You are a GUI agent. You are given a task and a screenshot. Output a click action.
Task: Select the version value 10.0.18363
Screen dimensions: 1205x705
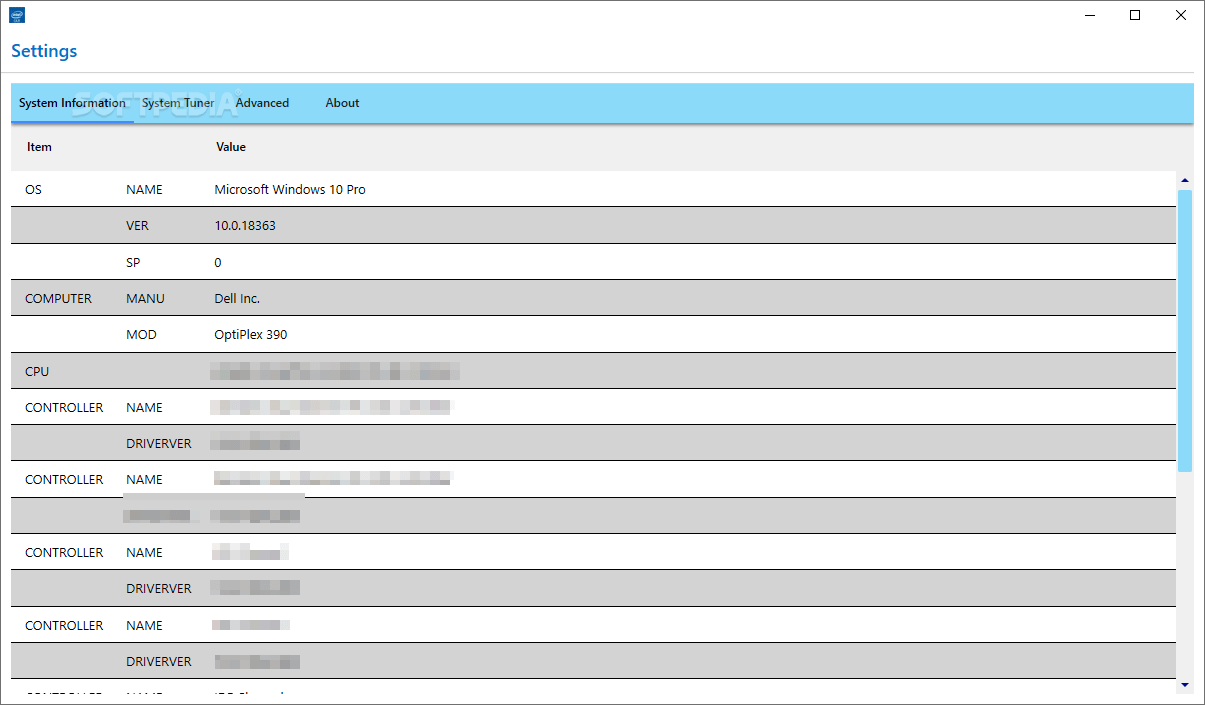(x=245, y=226)
